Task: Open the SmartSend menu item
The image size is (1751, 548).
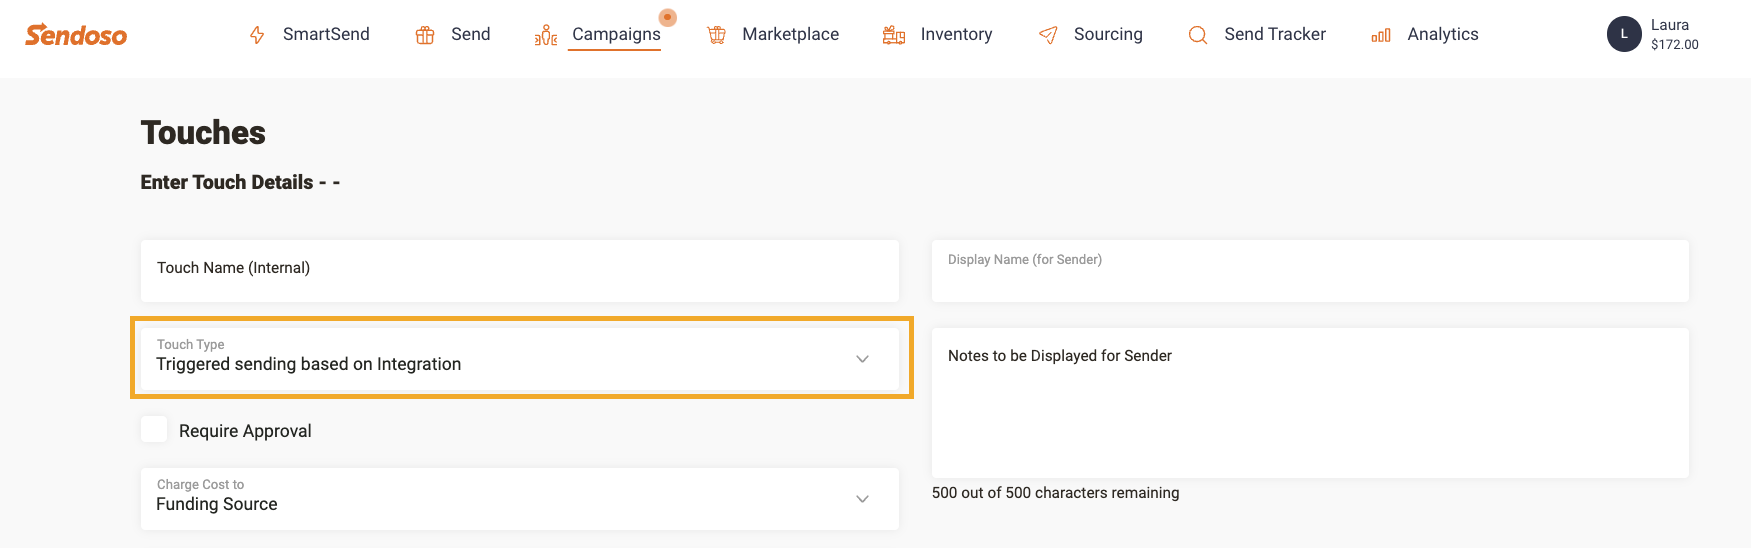Action: (x=326, y=34)
